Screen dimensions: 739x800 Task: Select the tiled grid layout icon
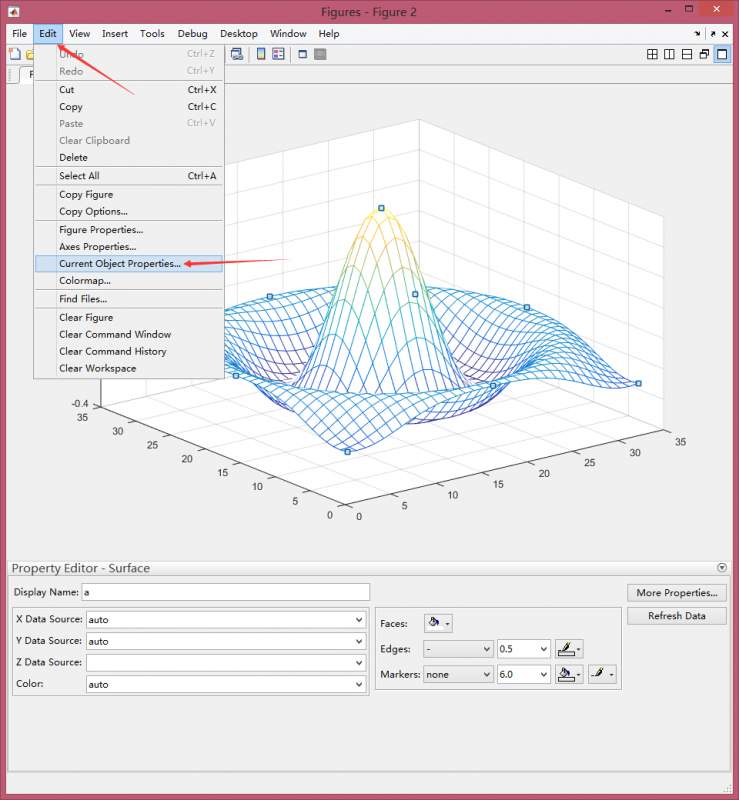(652, 54)
